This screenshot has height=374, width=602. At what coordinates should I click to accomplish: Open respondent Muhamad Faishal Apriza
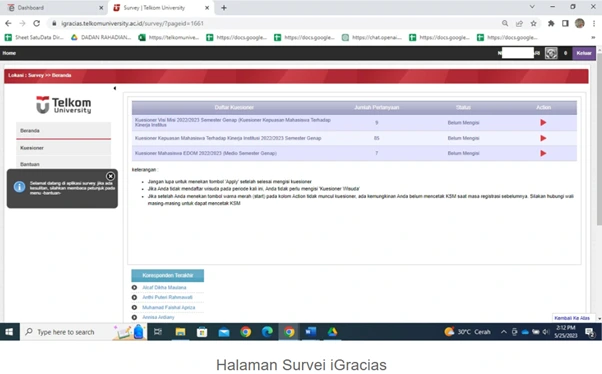169,307
